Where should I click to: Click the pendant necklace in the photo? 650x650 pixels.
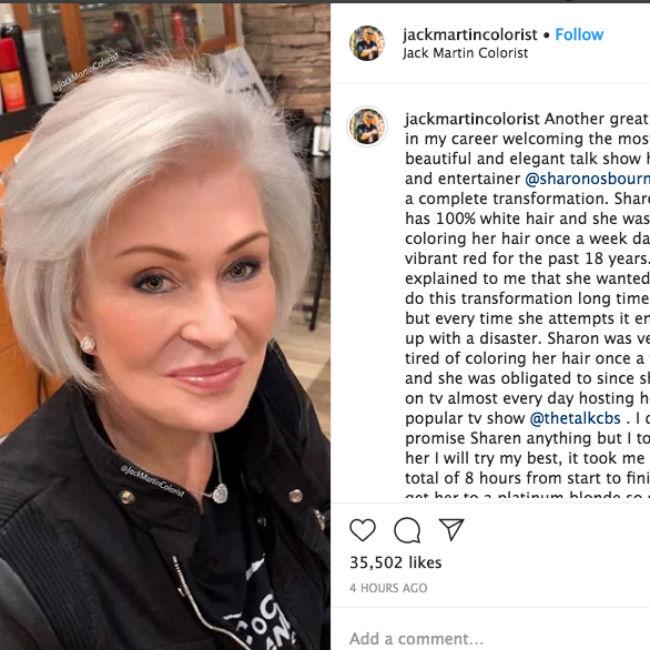point(220,493)
